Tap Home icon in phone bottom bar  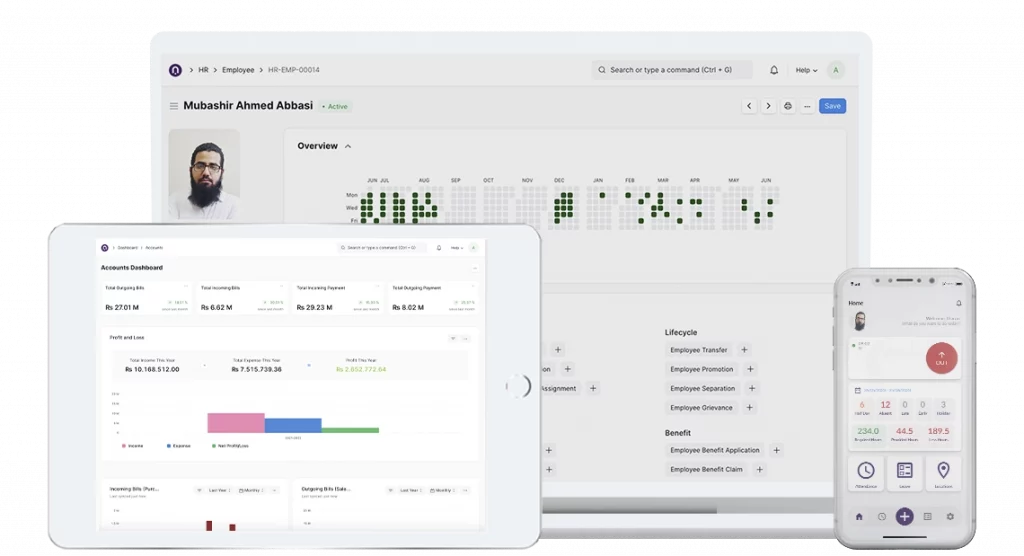coord(859,517)
